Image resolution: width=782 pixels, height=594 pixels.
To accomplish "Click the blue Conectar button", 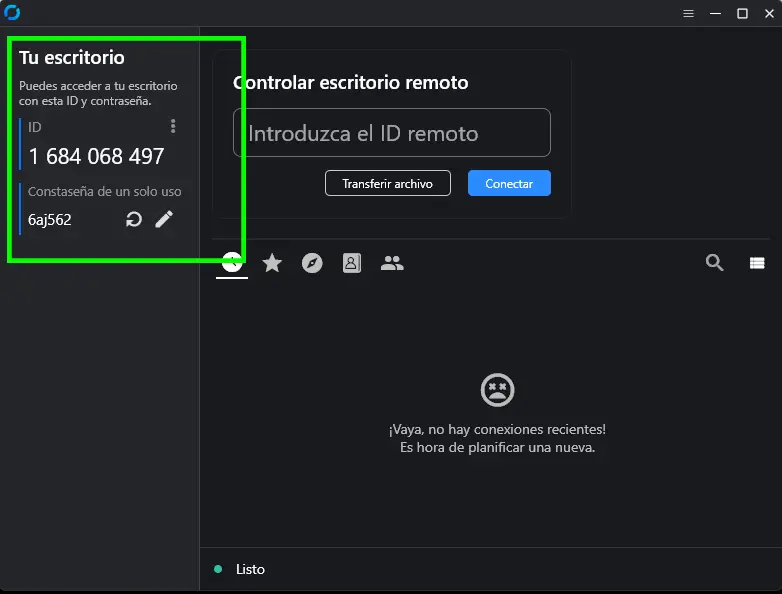I will tap(509, 184).
